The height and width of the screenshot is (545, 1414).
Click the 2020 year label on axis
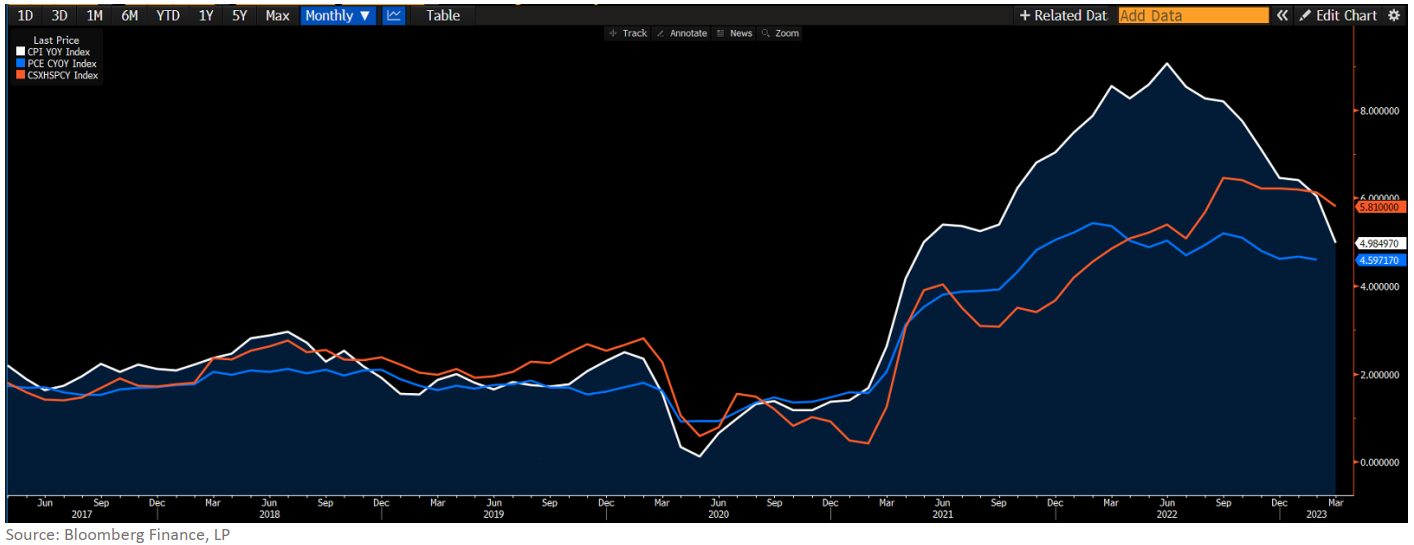pyautogui.click(x=717, y=514)
